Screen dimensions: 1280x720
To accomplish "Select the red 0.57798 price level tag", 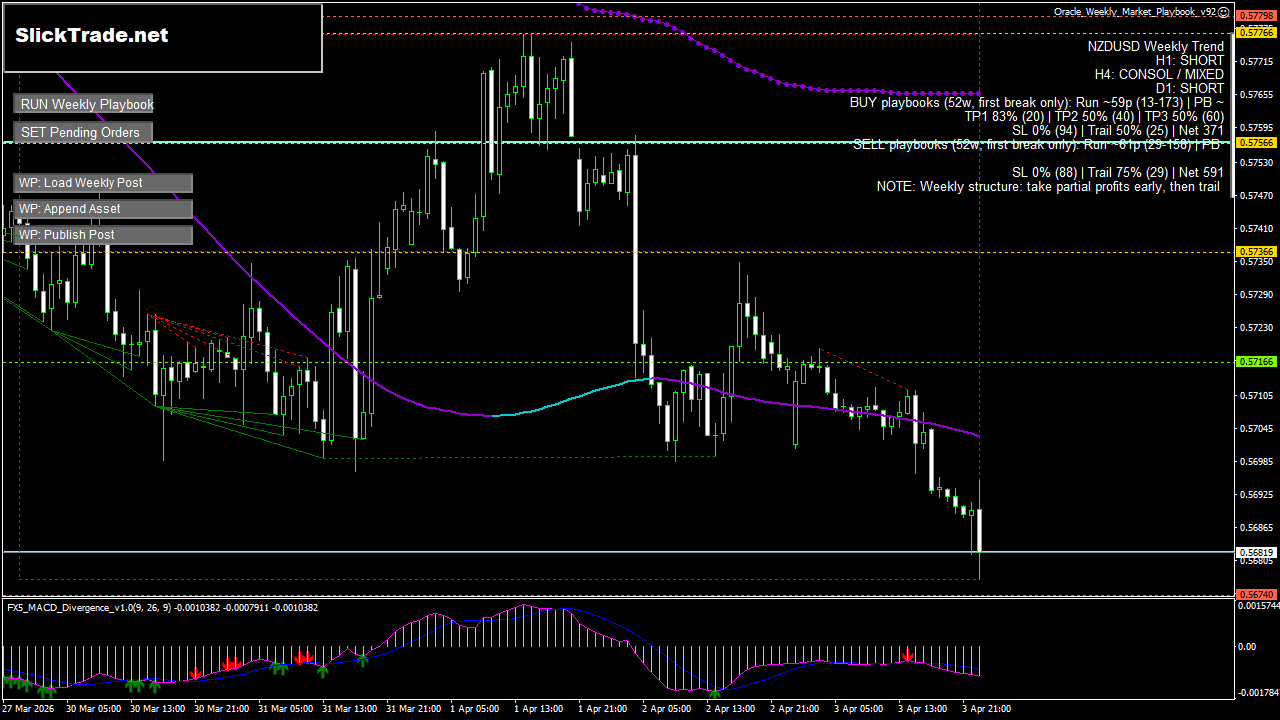I will coord(1256,16).
